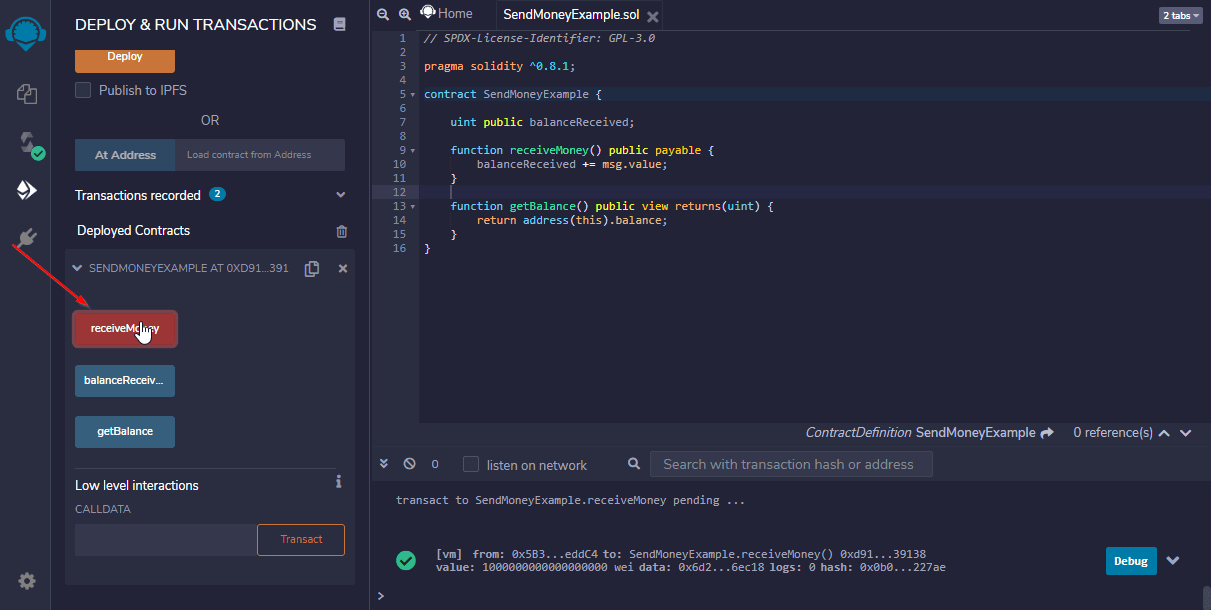Click the At Address button
The image size is (1211, 610).
click(x=125, y=155)
